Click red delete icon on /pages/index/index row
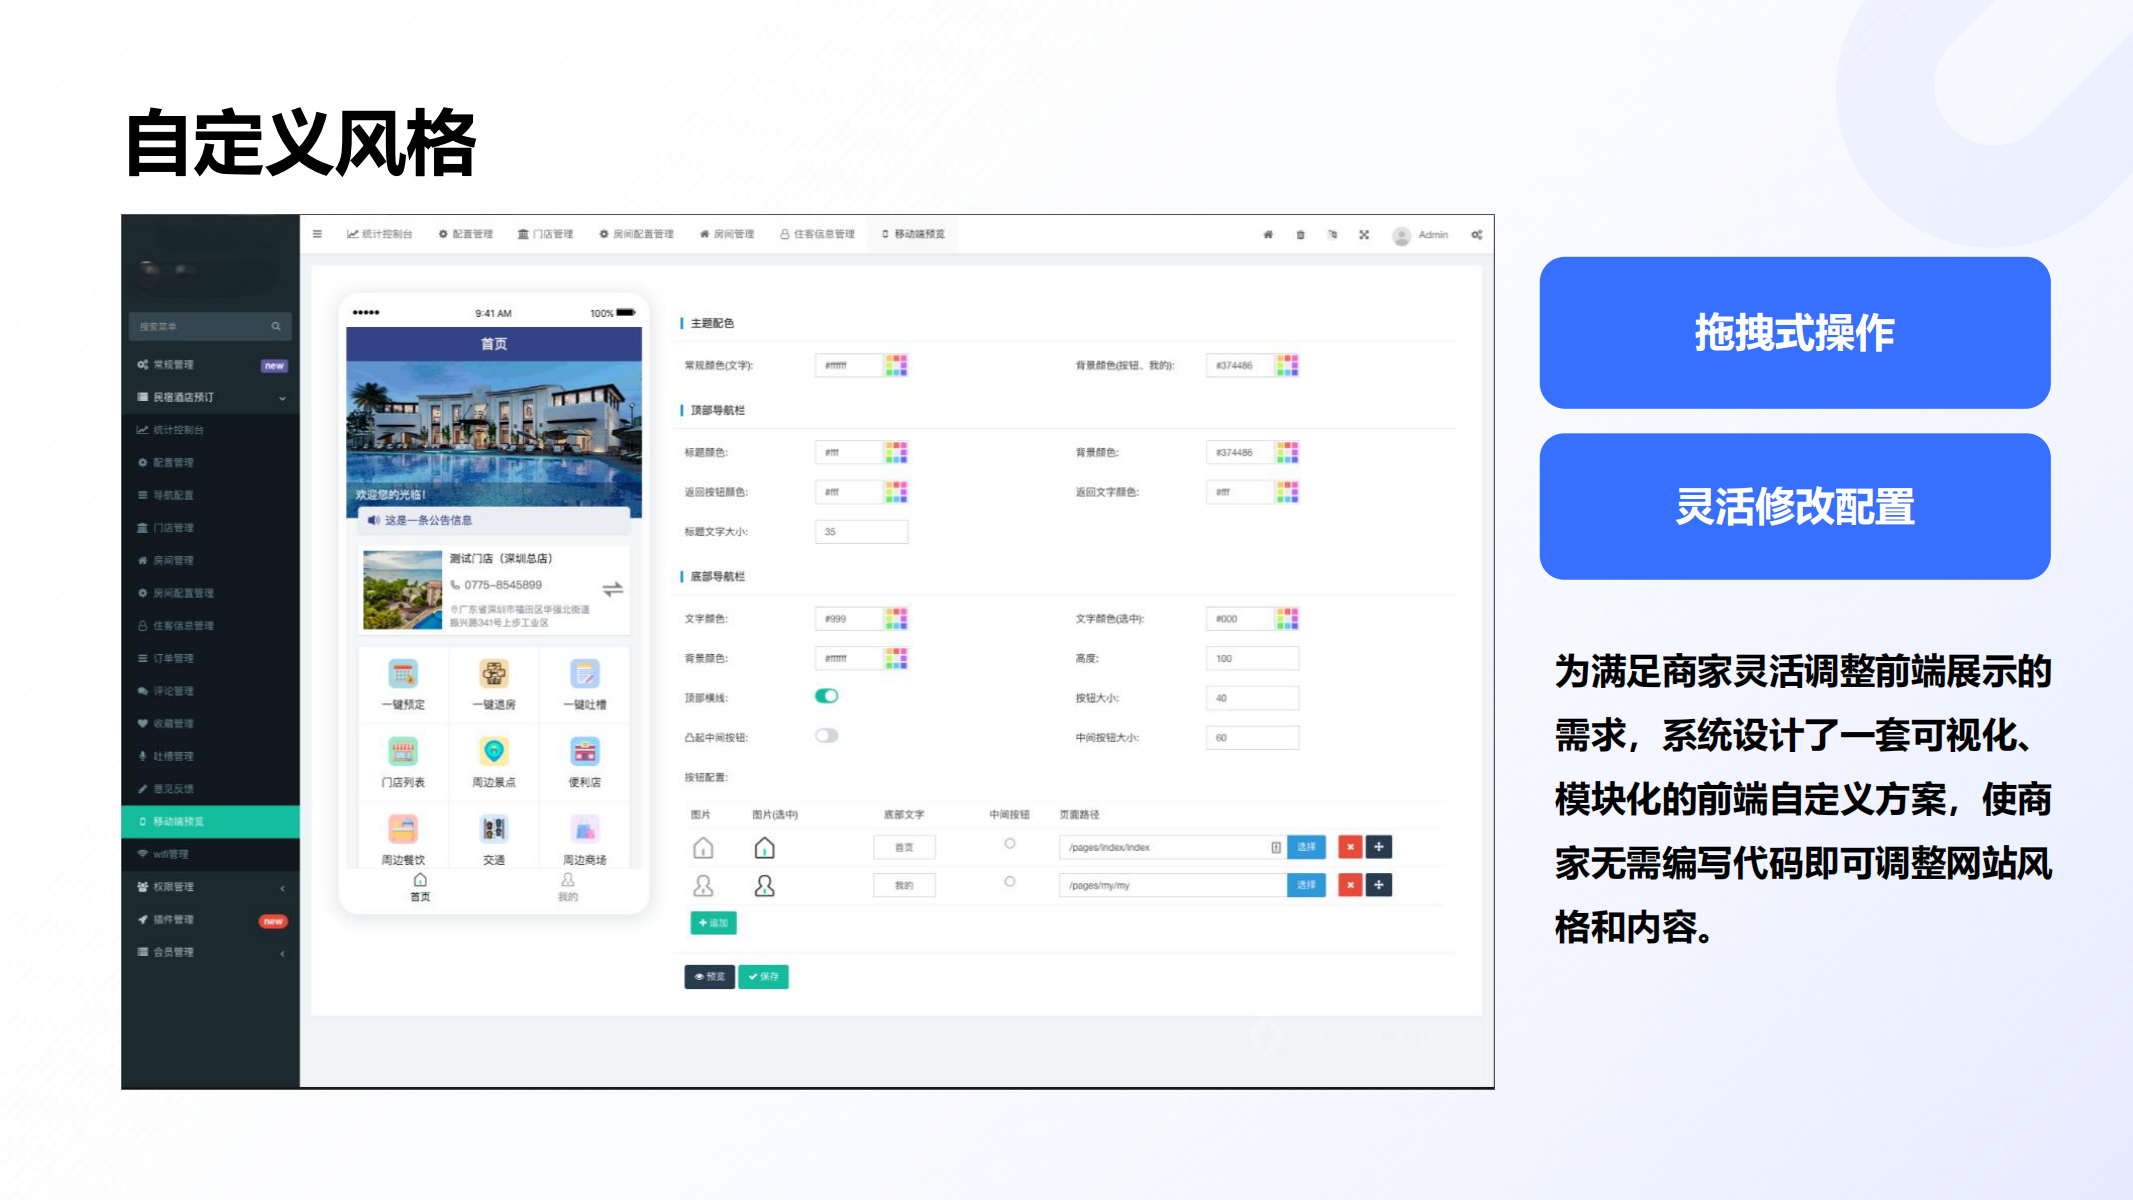Image resolution: width=2133 pixels, height=1200 pixels. coord(1350,847)
